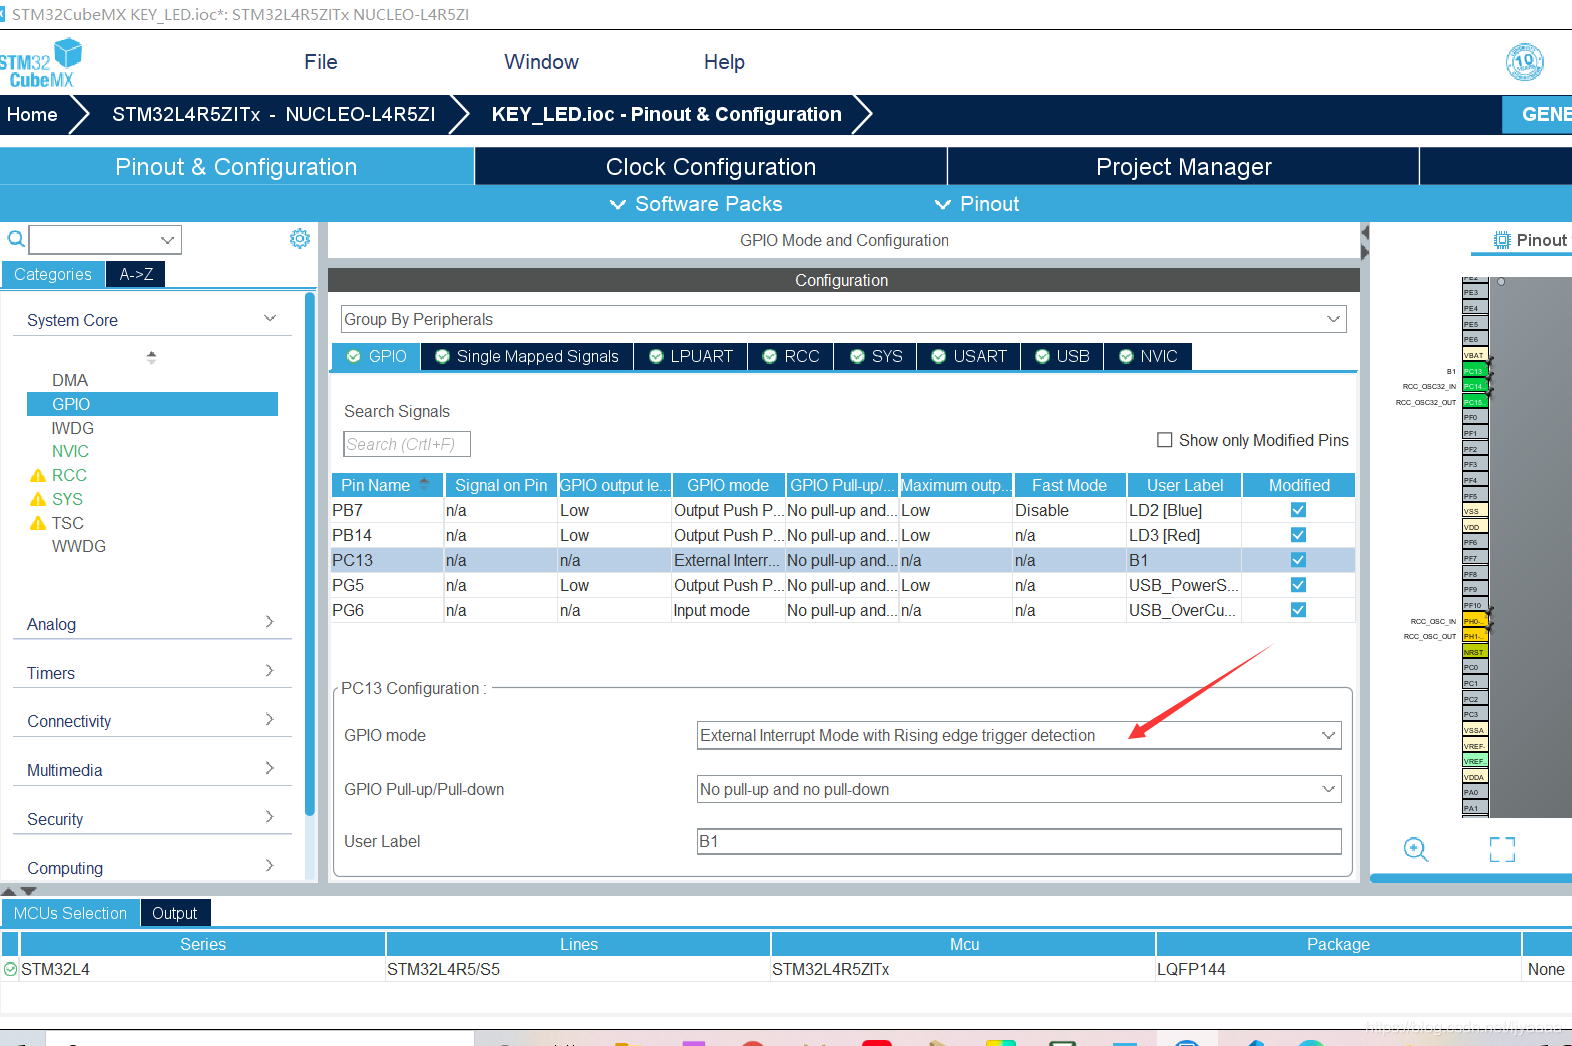Click the green check icon on GPIO tab
Viewport: 1572px width, 1046px height.
pyautogui.click(x=353, y=356)
